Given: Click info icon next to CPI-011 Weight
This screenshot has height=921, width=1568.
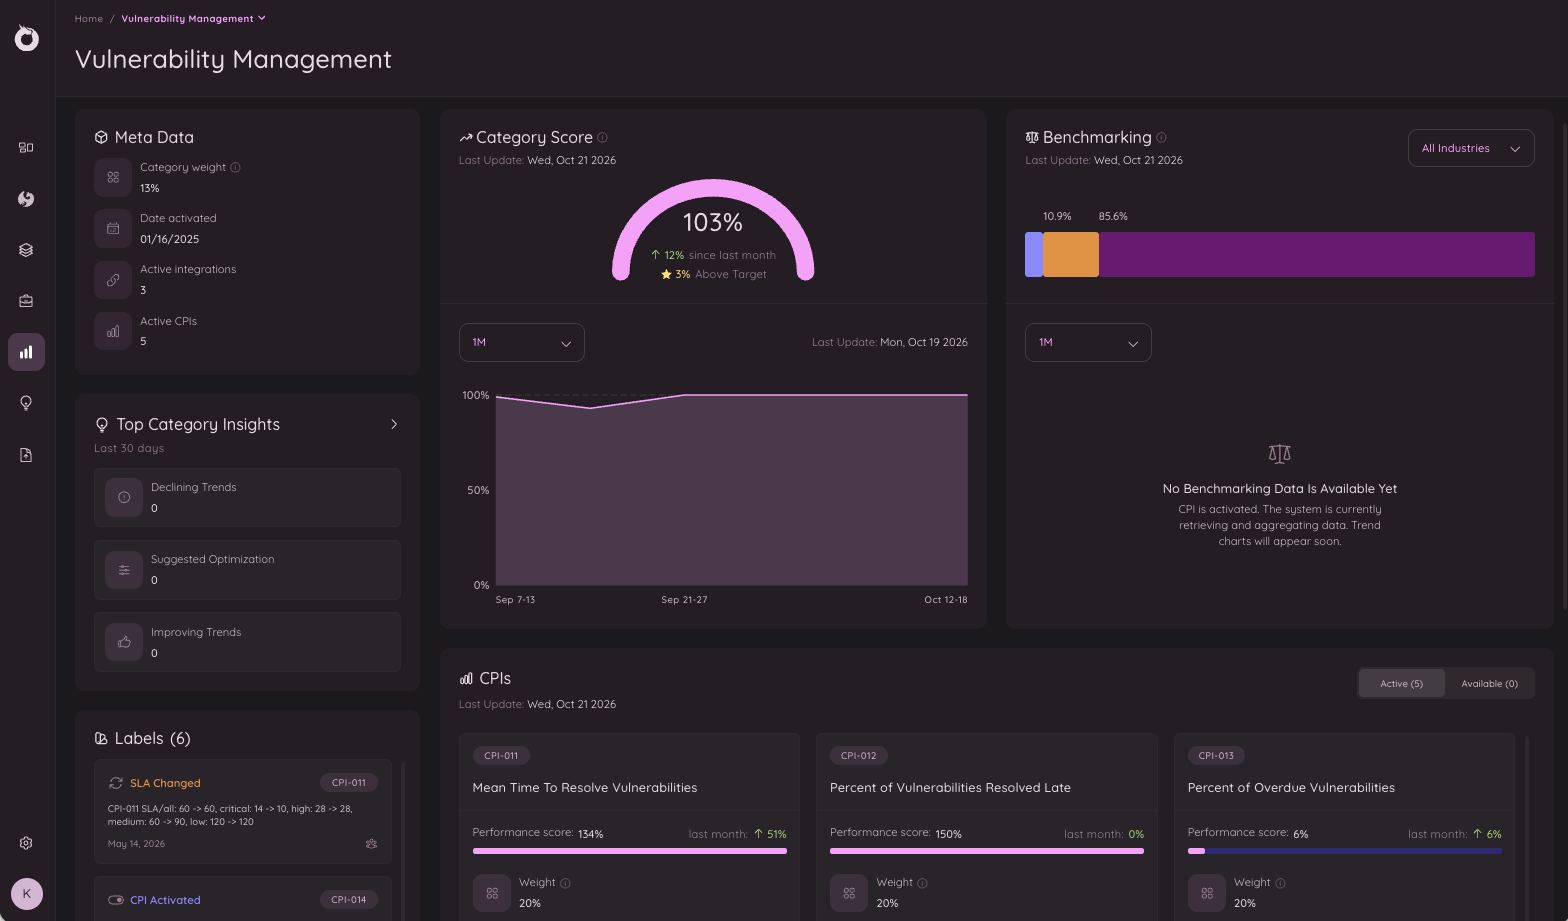Looking at the screenshot, I should coord(566,883).
